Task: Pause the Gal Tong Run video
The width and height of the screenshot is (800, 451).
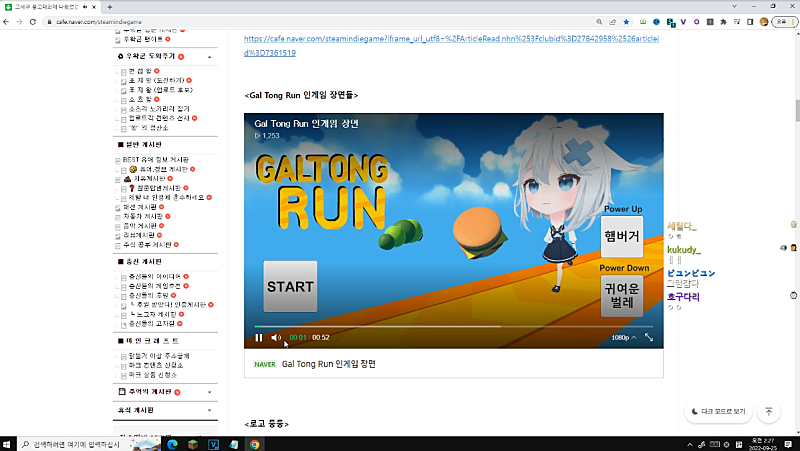Action: point(258,338)
